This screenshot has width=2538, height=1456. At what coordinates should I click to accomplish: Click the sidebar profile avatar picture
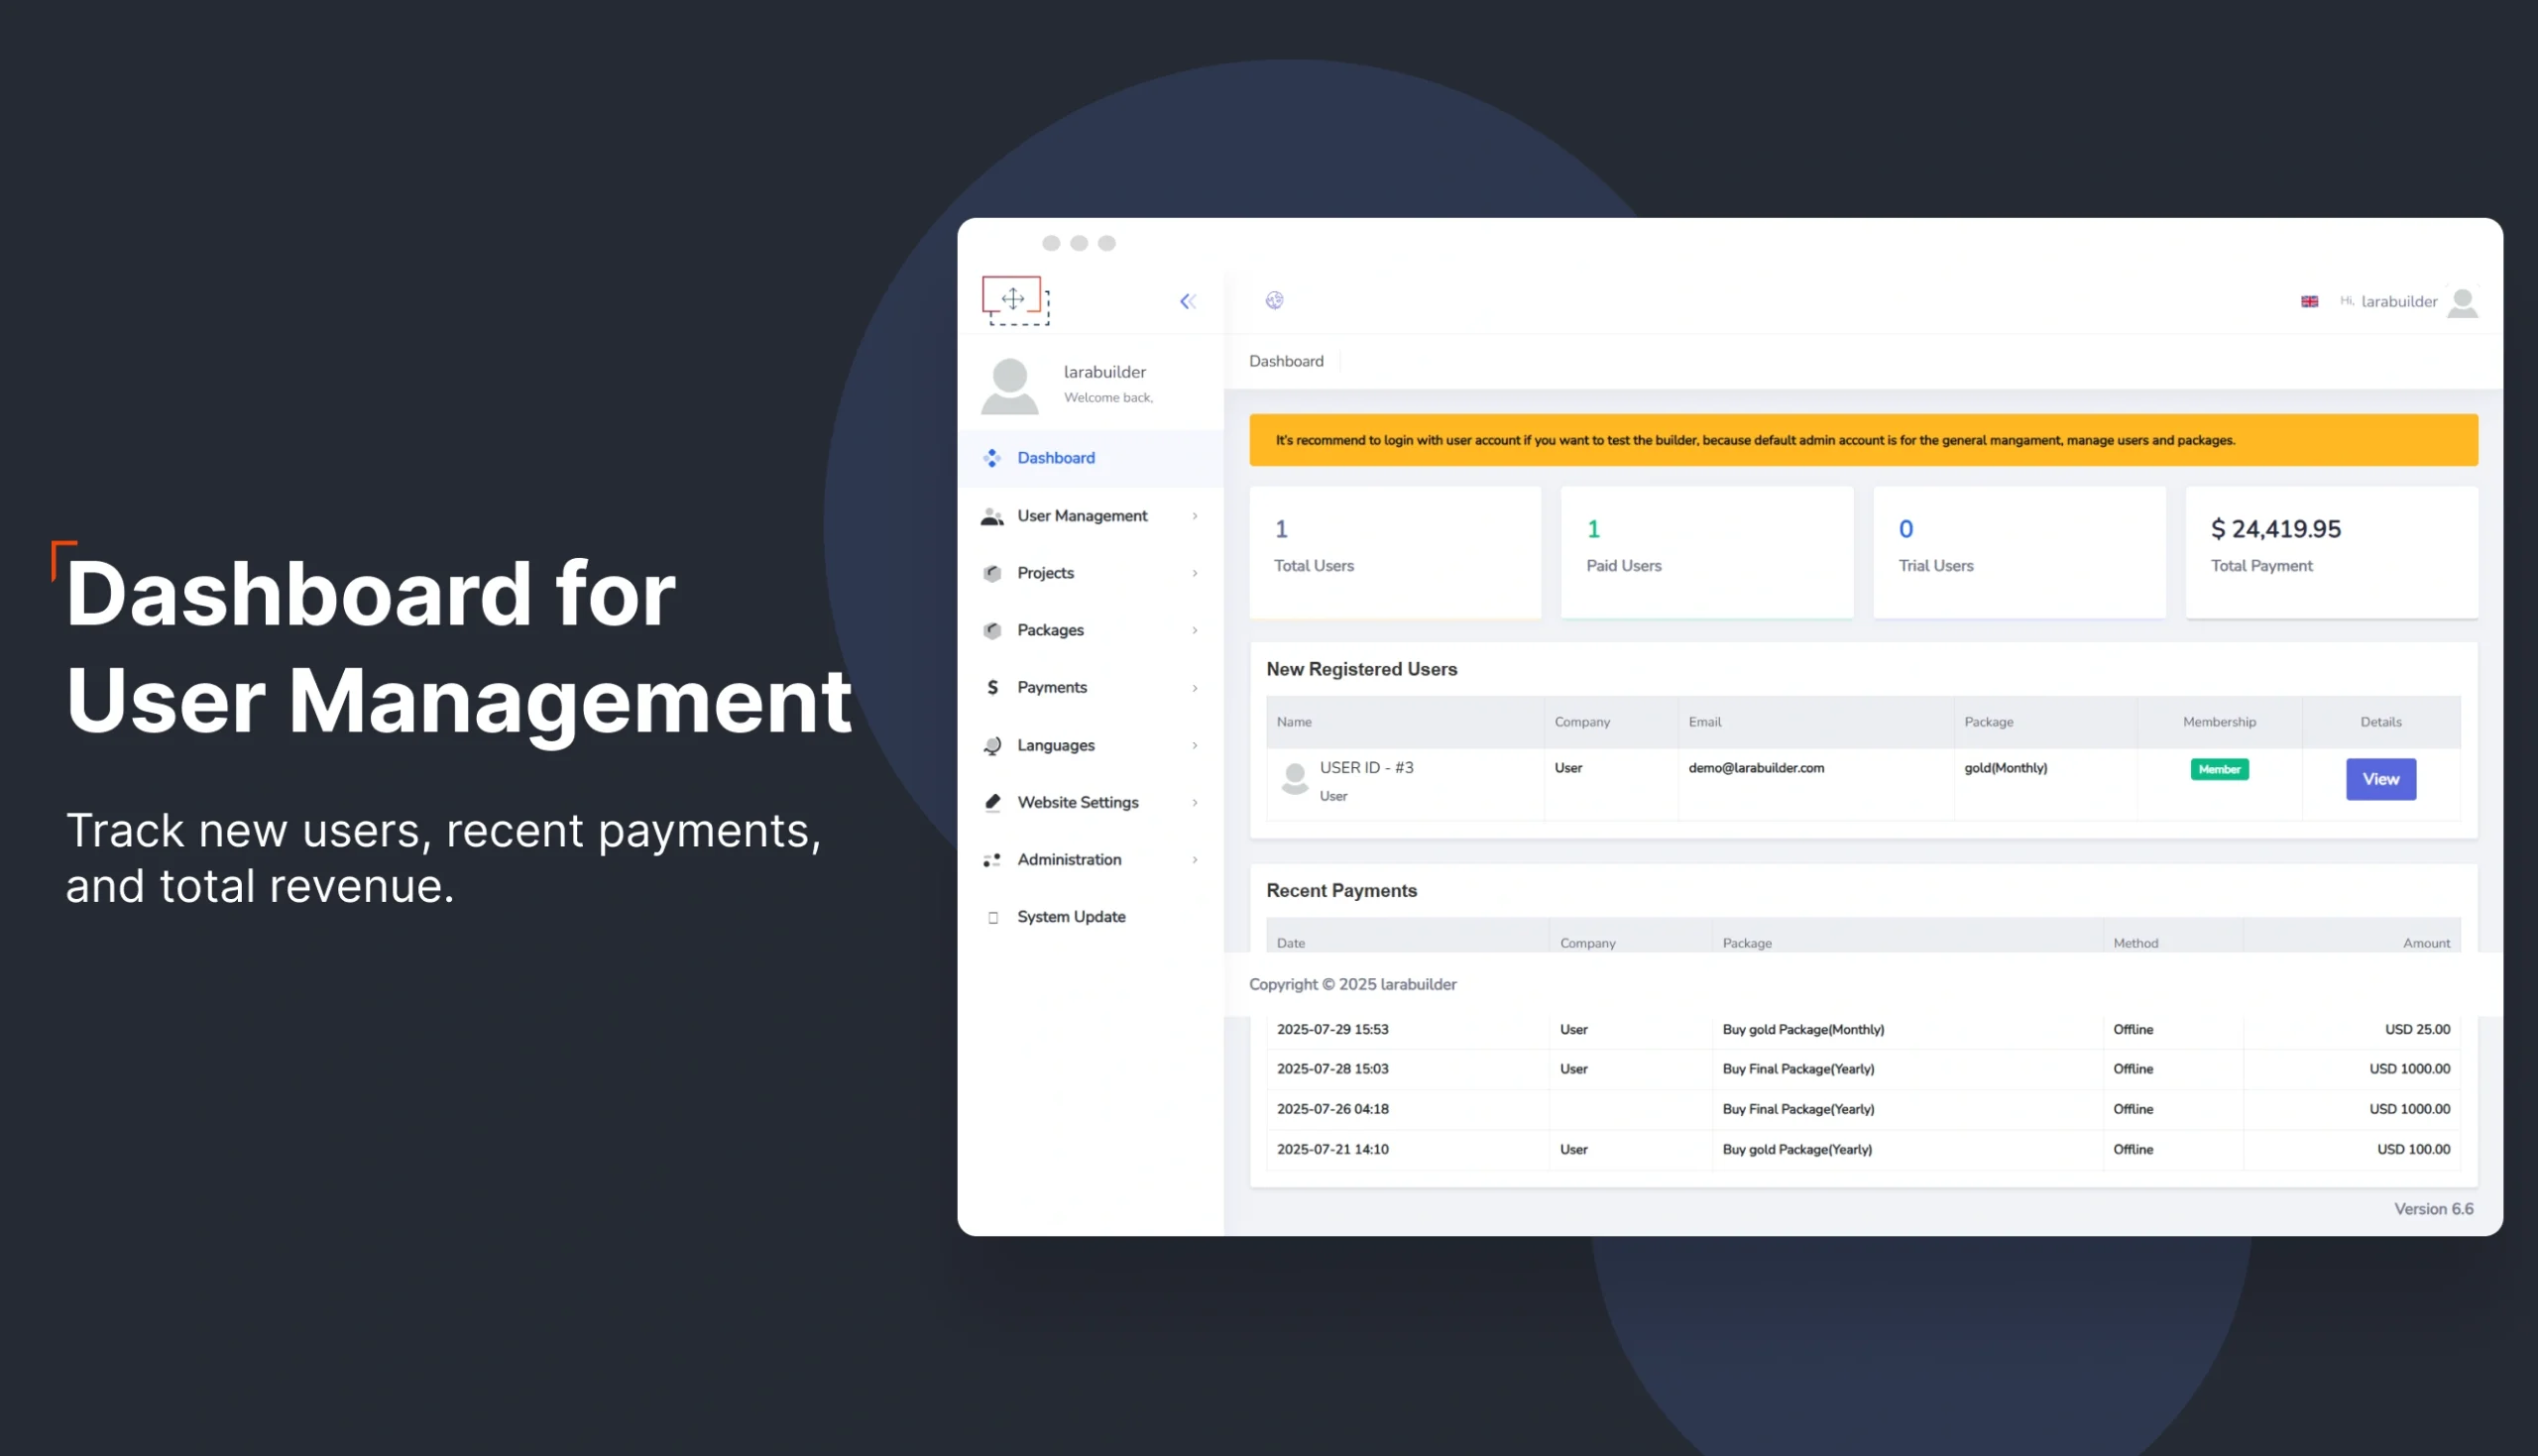click(1009, 385)
